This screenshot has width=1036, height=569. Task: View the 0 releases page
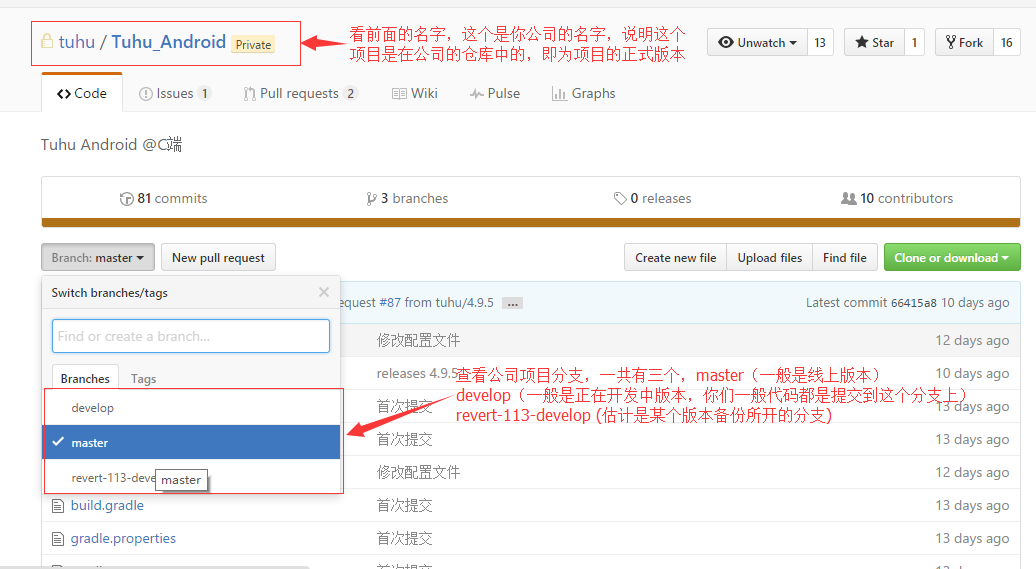click(x=652, y=198)
